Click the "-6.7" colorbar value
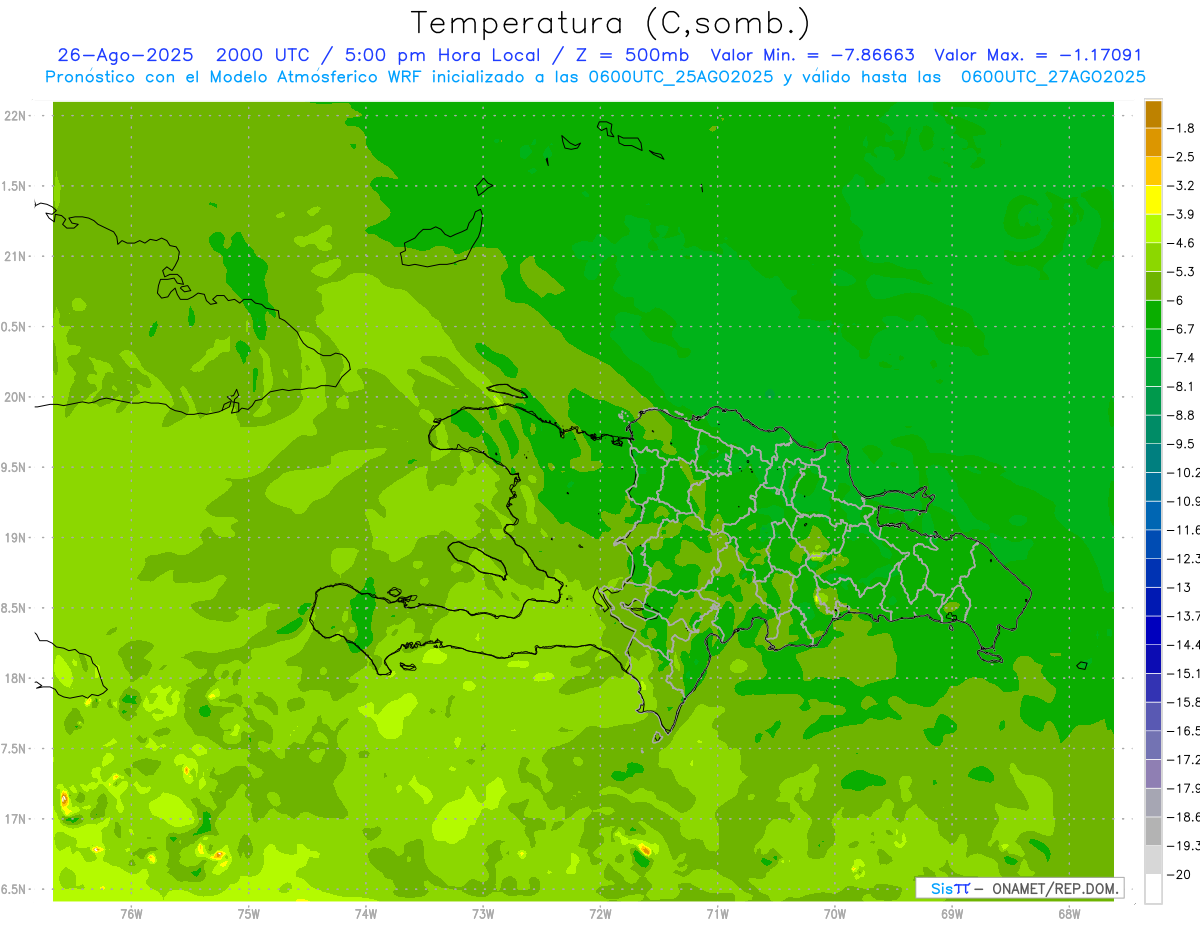The width and height of the screenshot is (1200, 927). (x=1181, y=329)
